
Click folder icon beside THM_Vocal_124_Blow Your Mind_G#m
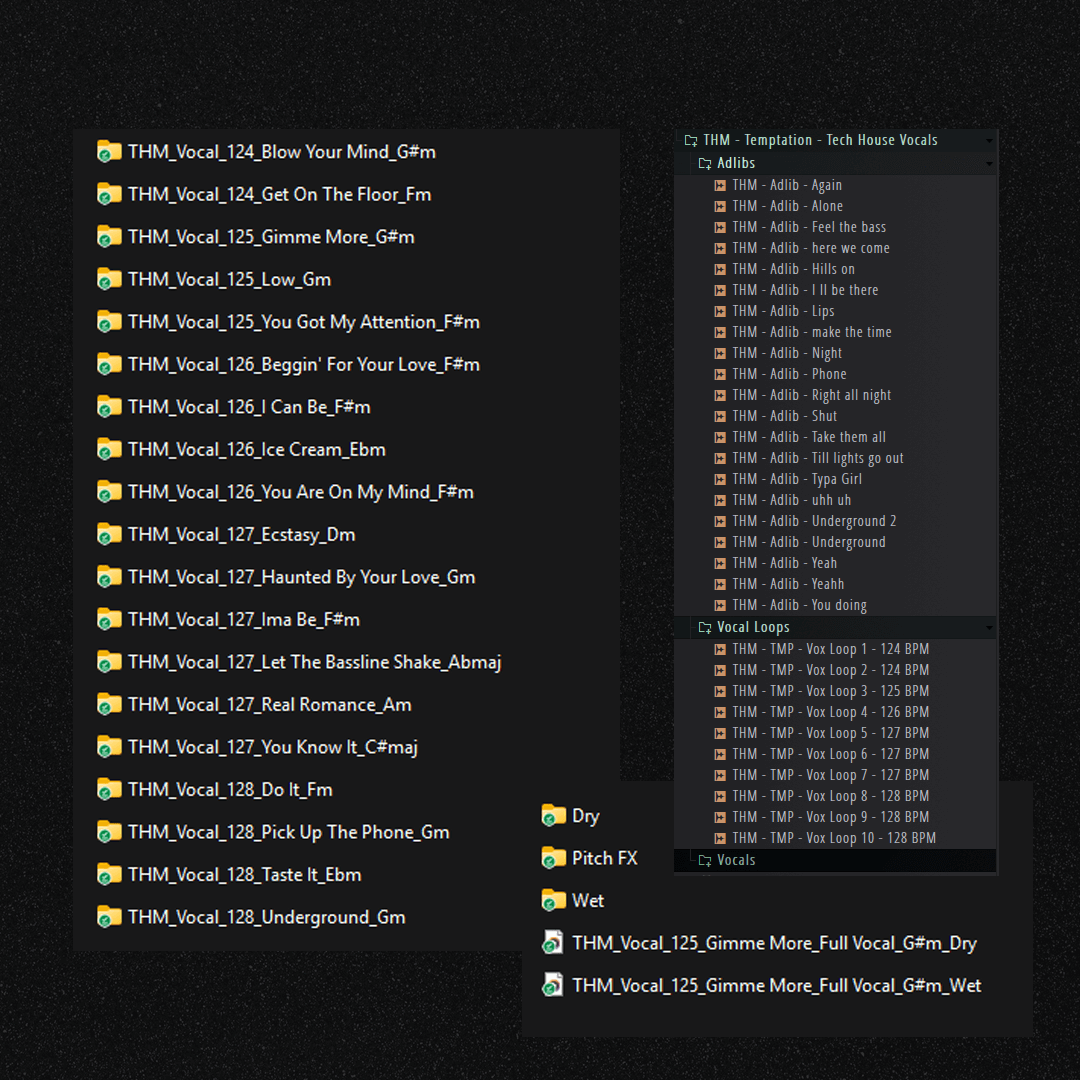pos(109,152)
